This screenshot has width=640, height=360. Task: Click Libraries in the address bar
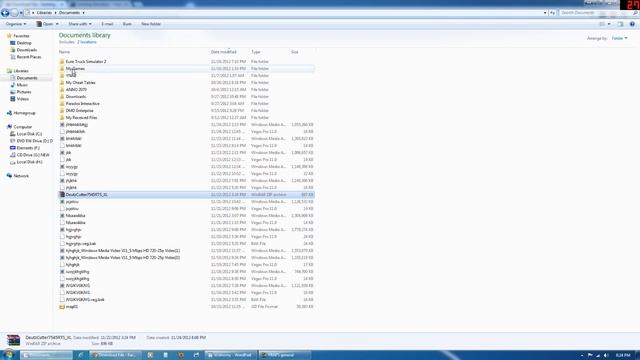coord(44,13)
